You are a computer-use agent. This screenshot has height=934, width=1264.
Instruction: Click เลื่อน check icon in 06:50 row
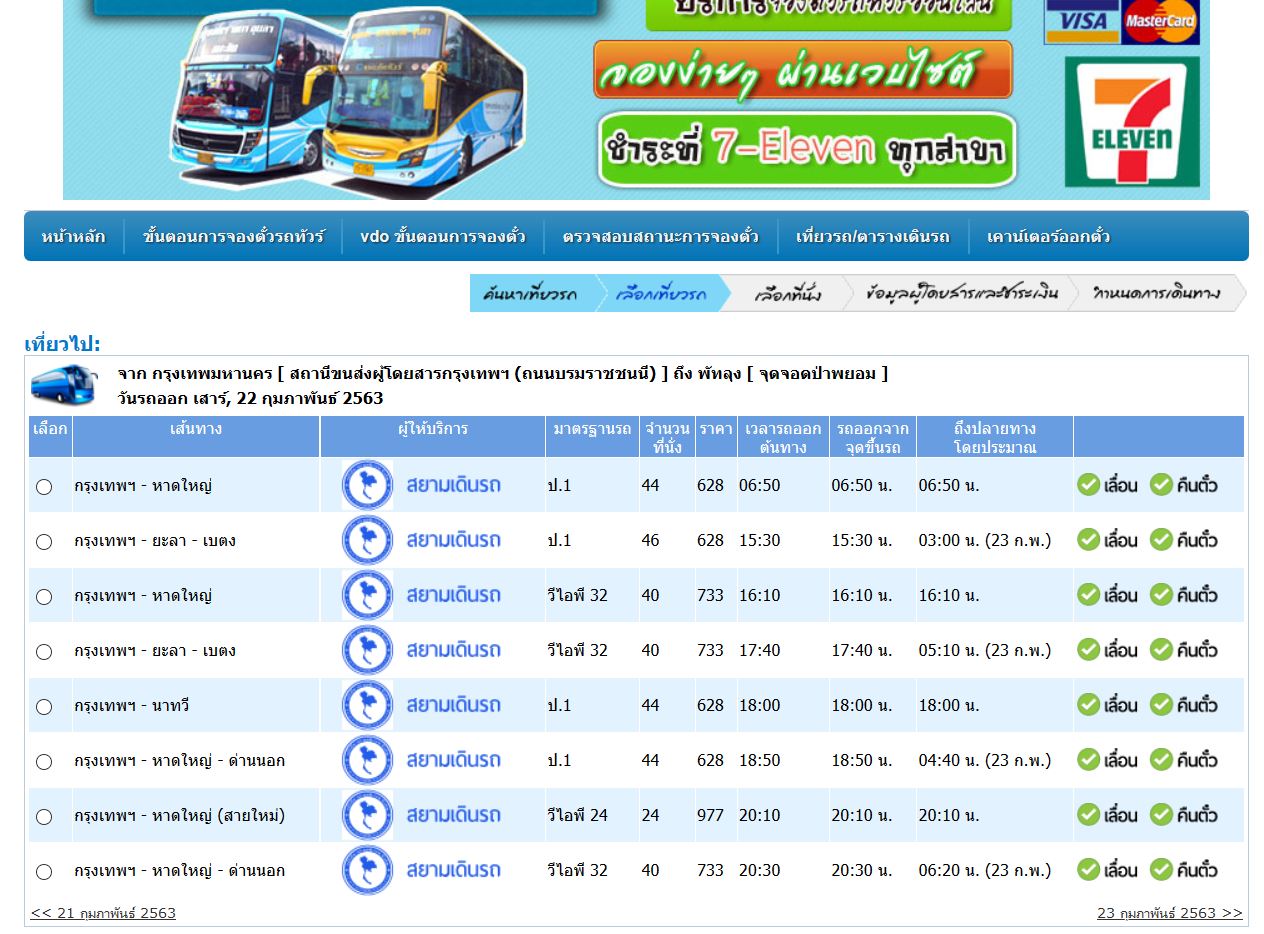point(1088,485)
